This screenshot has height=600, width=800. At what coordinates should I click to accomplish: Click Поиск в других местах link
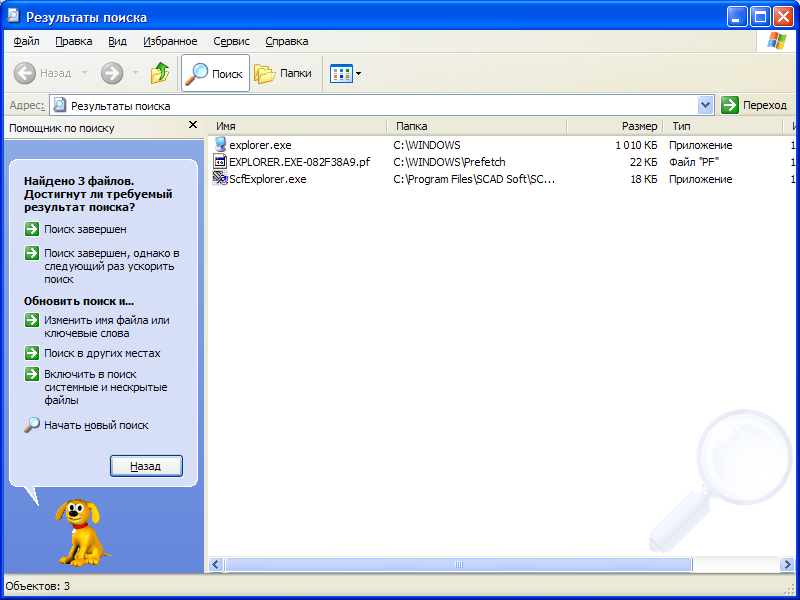(102, 353)
